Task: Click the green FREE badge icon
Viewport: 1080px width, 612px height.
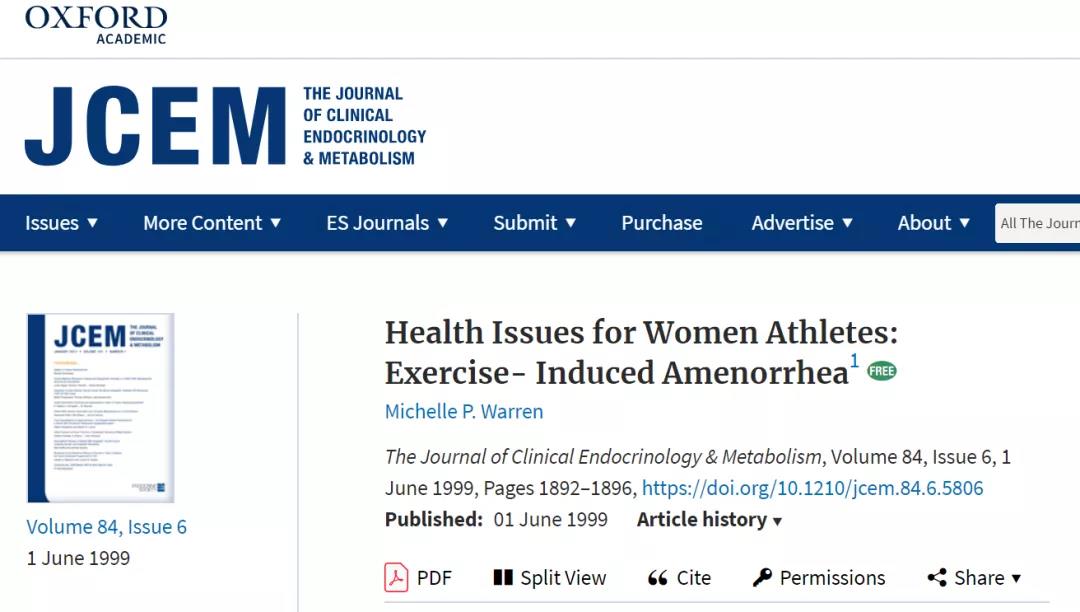Action: [x=882, y=371]
